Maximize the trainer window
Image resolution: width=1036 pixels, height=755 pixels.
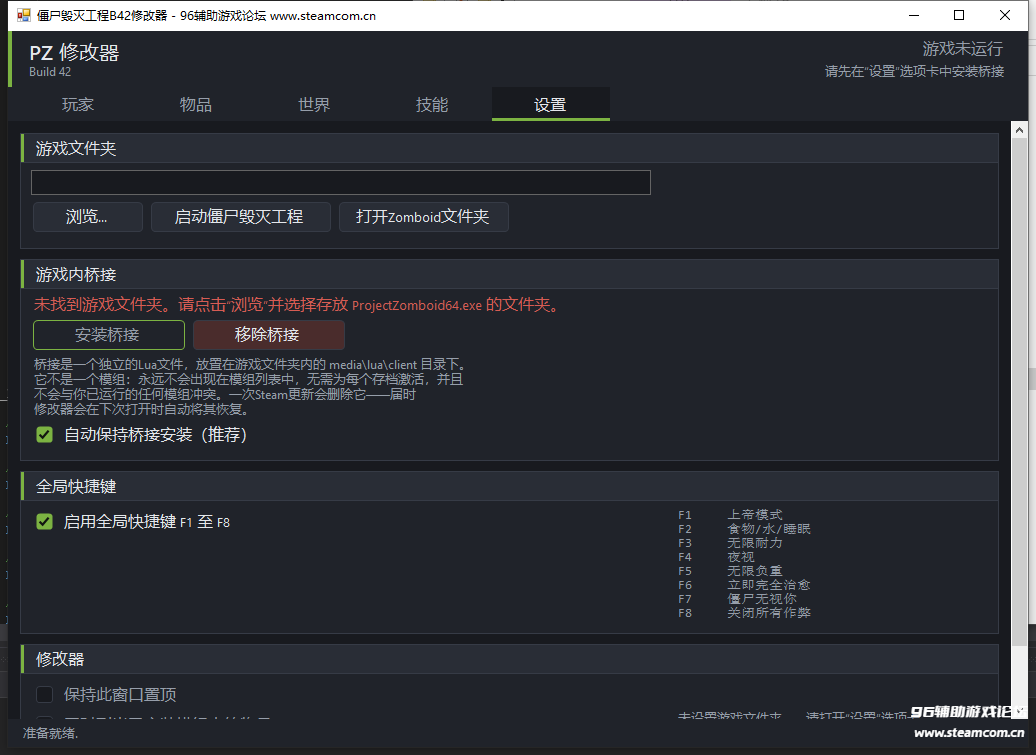click(959, 15)
